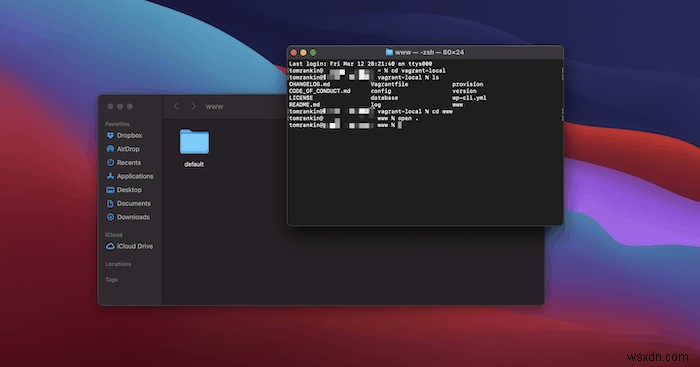The image size is (700, 367).
Task: Click the default folder name label
Action: pos(194,164)
